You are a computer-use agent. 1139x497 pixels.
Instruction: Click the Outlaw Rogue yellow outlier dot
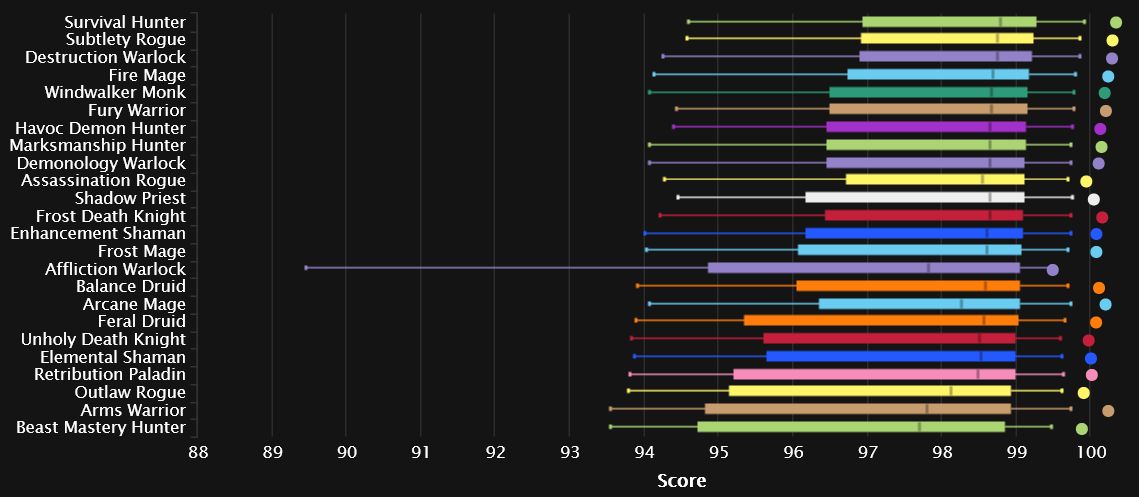pos(1083,393)
